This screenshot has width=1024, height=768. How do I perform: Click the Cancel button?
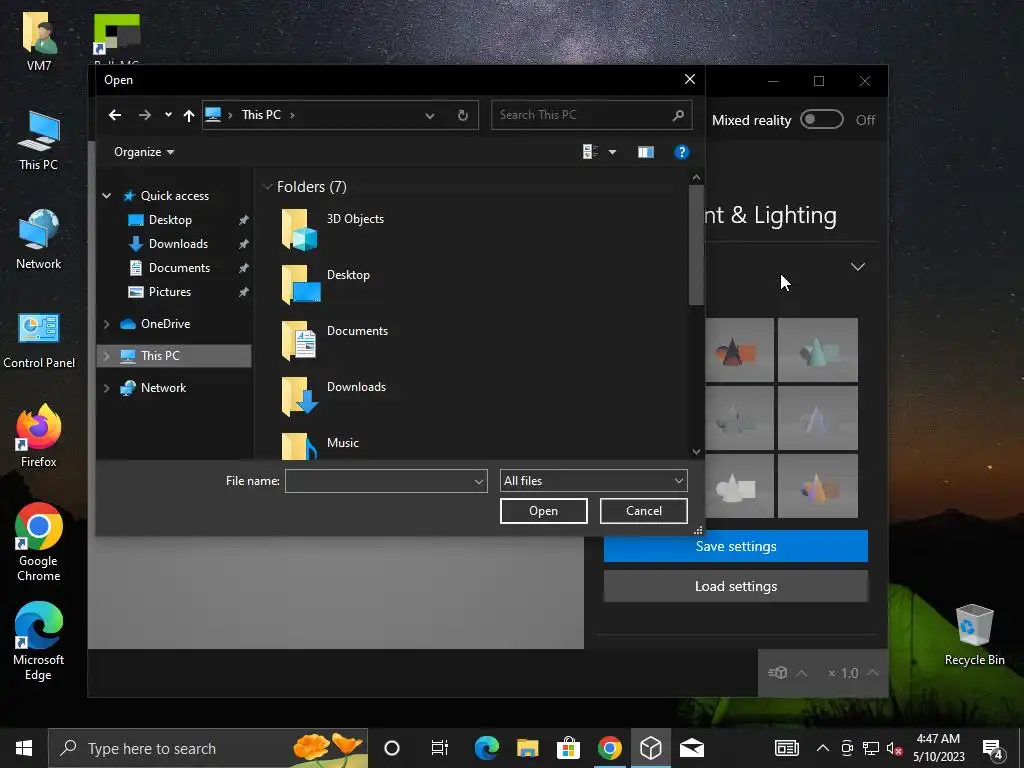click(643, 511)
